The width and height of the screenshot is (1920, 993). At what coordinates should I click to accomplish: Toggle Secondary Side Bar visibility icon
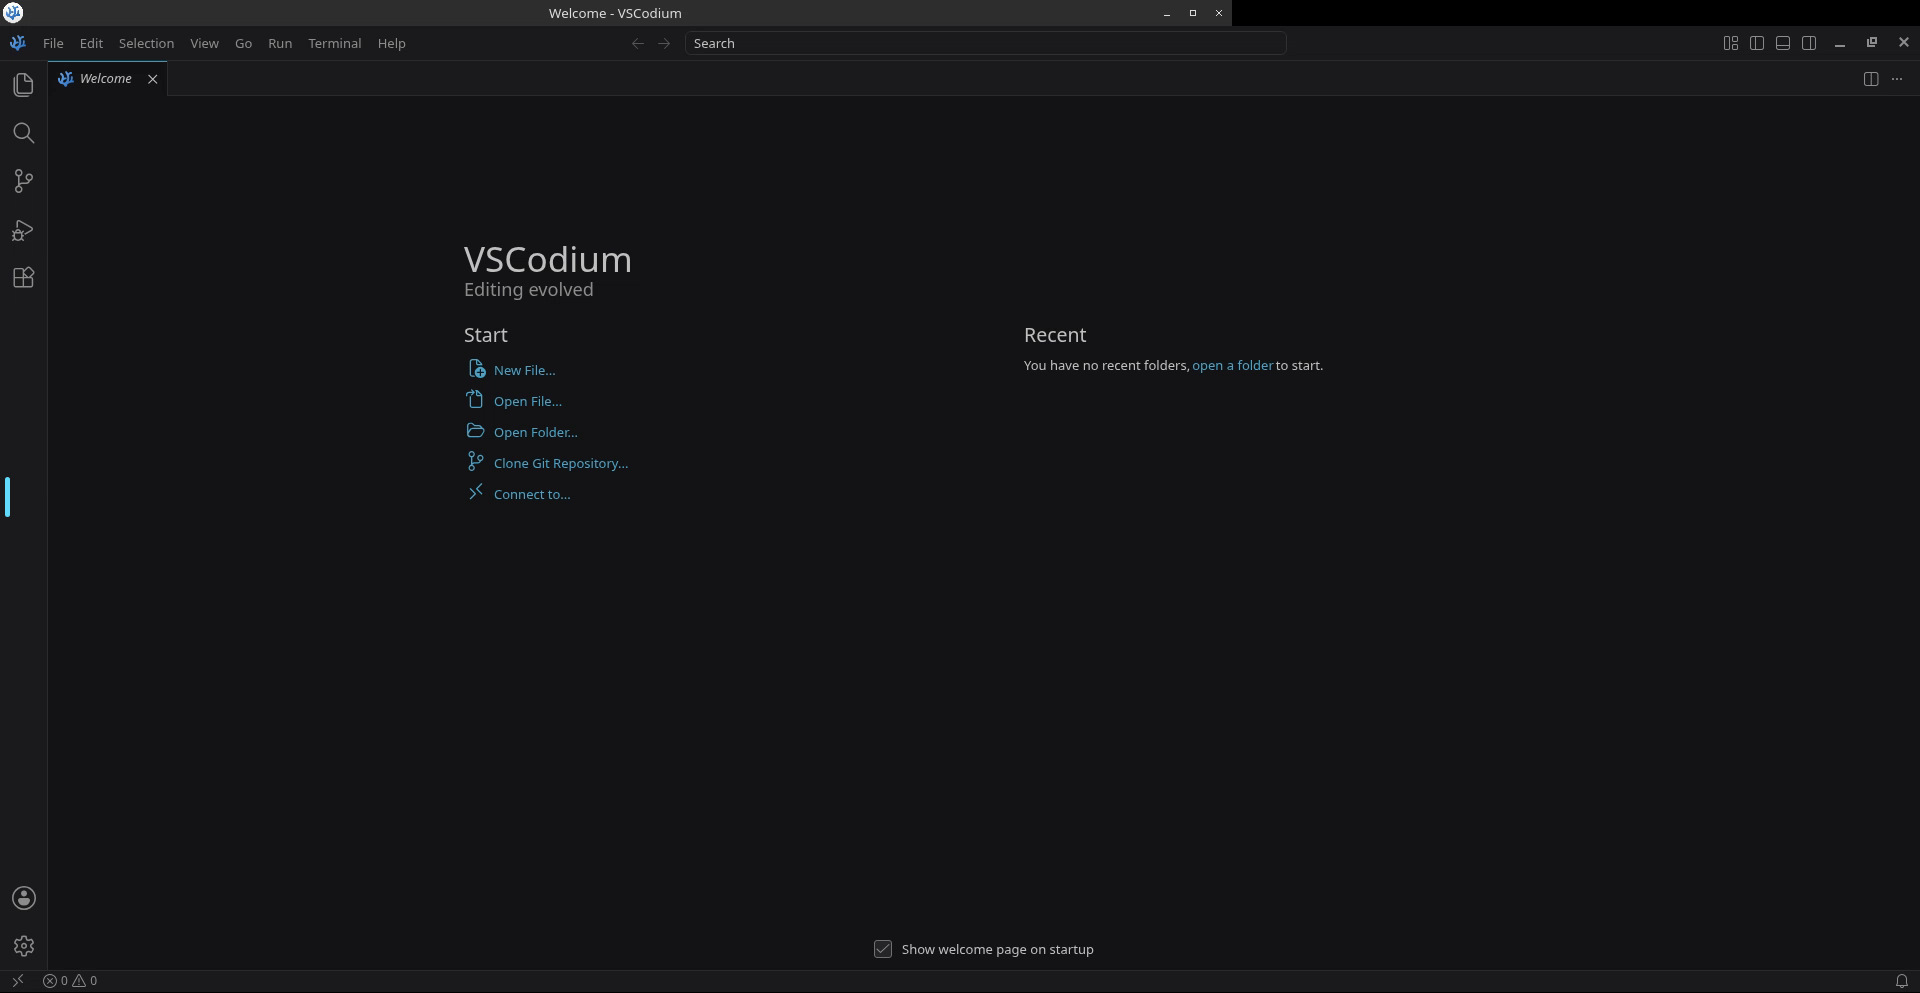pos(1809,43)
